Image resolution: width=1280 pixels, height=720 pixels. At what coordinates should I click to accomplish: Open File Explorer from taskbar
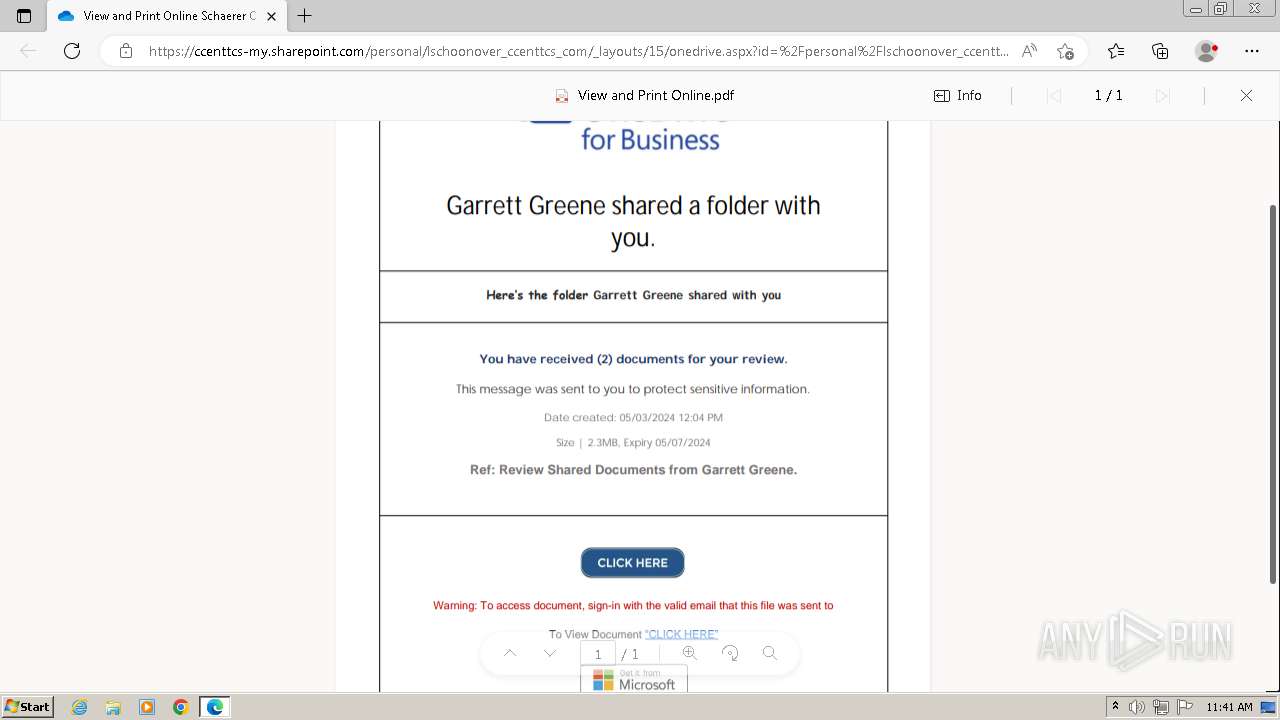tap(113, 707)
